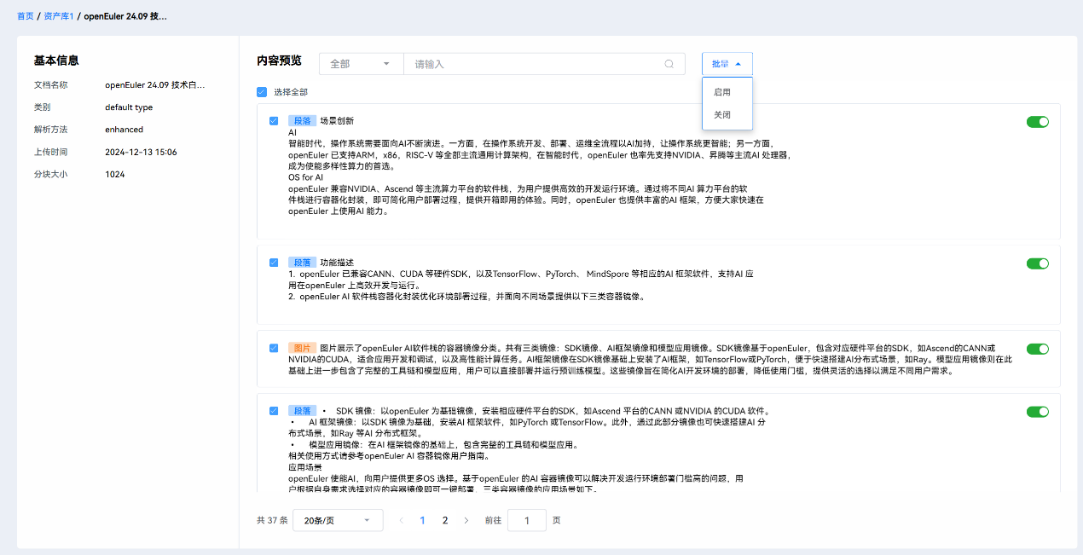Viewport: 1083px width, 555px height.
Task: Select page 1 in pagination
Action: coord(423,520)
